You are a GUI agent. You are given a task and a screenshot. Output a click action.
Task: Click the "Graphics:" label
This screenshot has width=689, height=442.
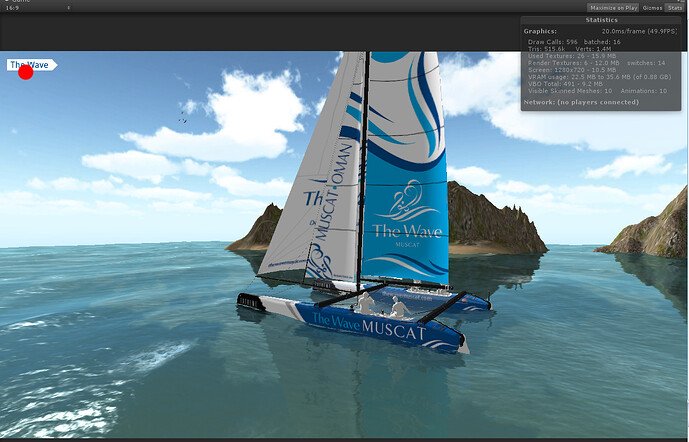point(540,31)
